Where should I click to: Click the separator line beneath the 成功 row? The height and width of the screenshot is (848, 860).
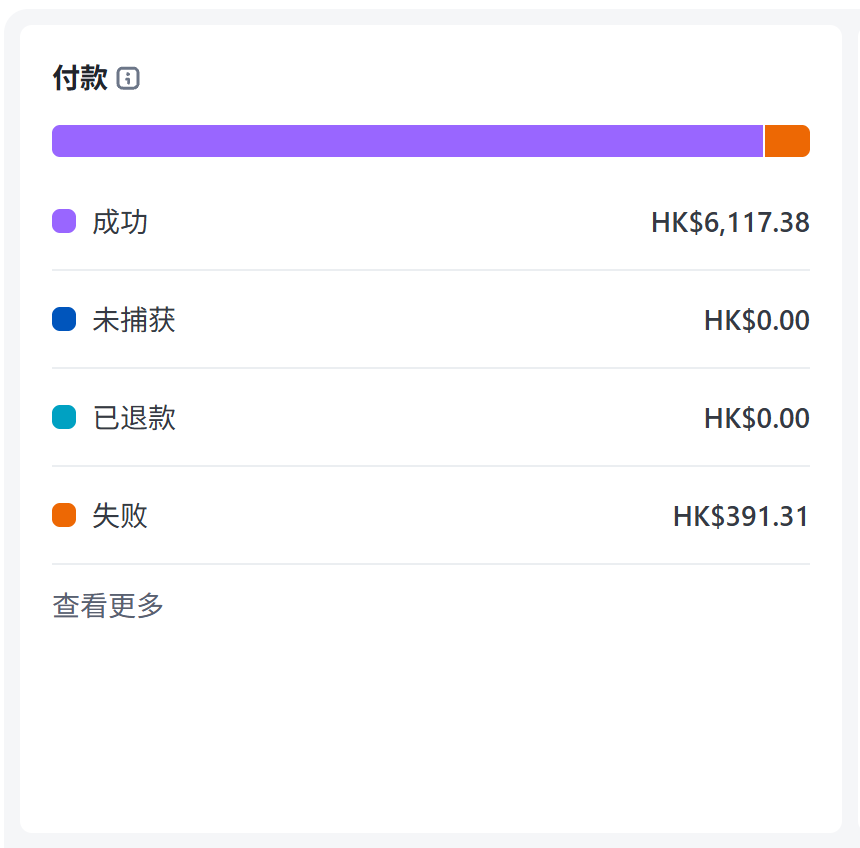[x=430, y=270]
